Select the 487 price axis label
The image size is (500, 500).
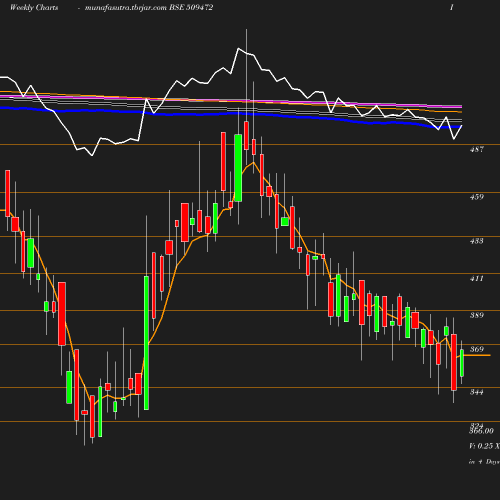pos(477,149)
